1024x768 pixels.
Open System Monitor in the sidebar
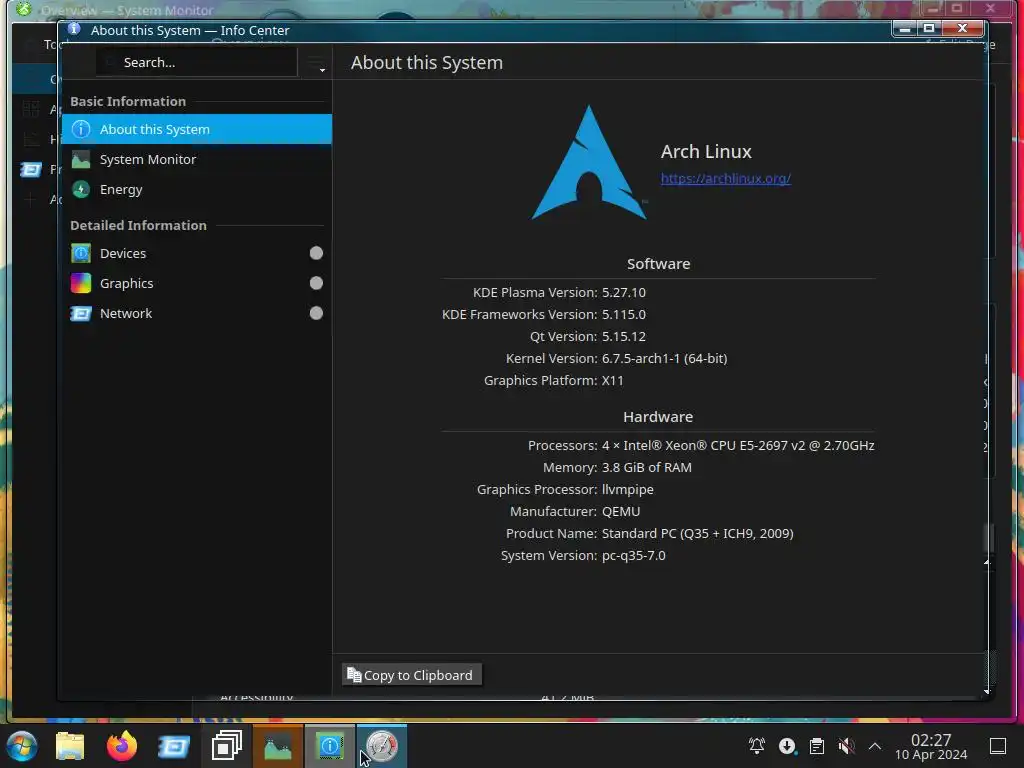pyautogui.click(x=197, y=159)
